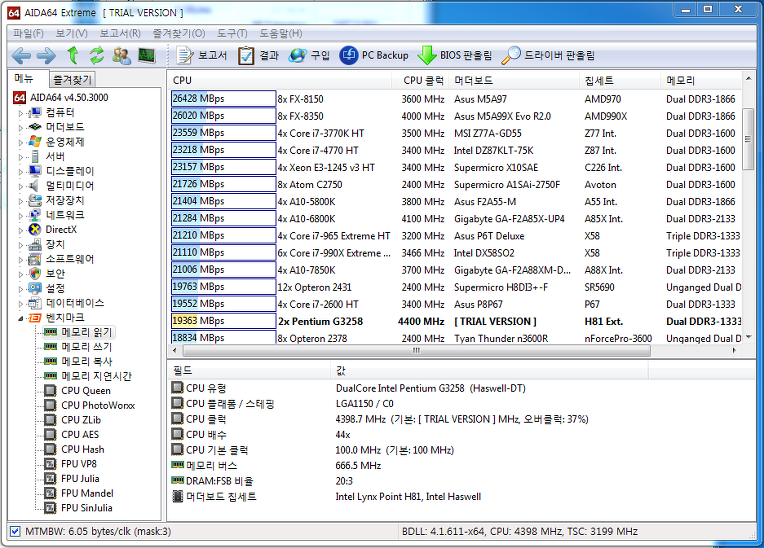The image size is (764, 548).
Task: Expand the 운영체제 tree node
Action: pos(20,142)
